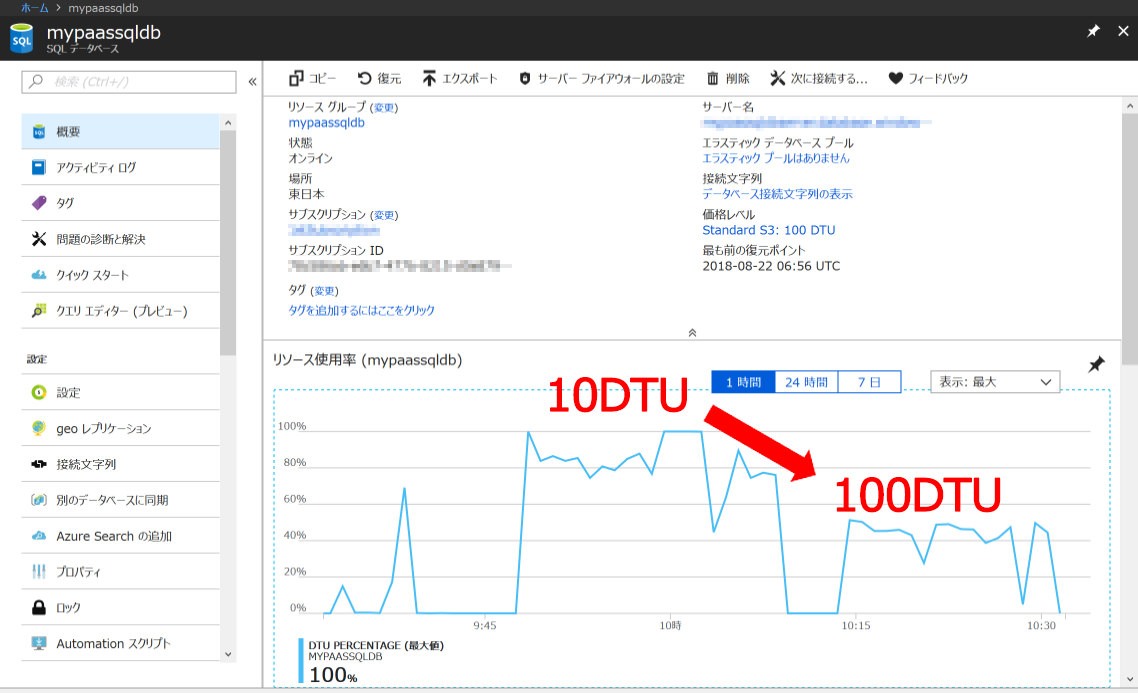The width and height of the screenshot is (1138, 693).
Task: Click the オンライン status text
Action: pyautogui.click(x=311, y=158)
